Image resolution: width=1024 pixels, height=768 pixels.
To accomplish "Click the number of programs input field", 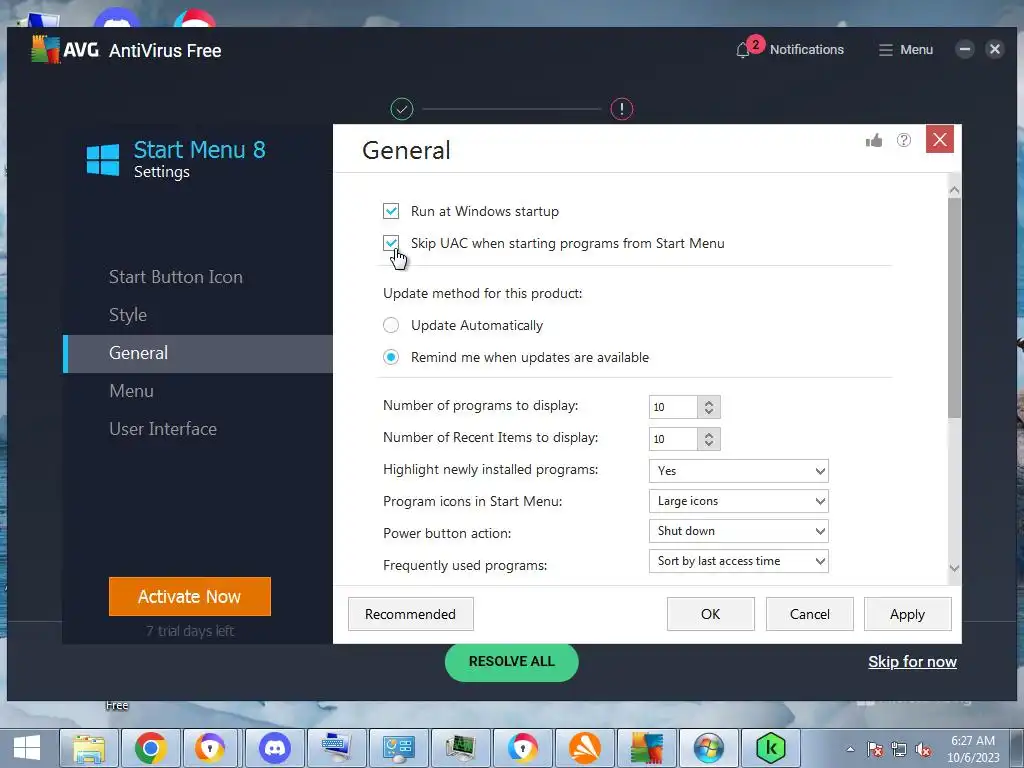I will 673,407.
